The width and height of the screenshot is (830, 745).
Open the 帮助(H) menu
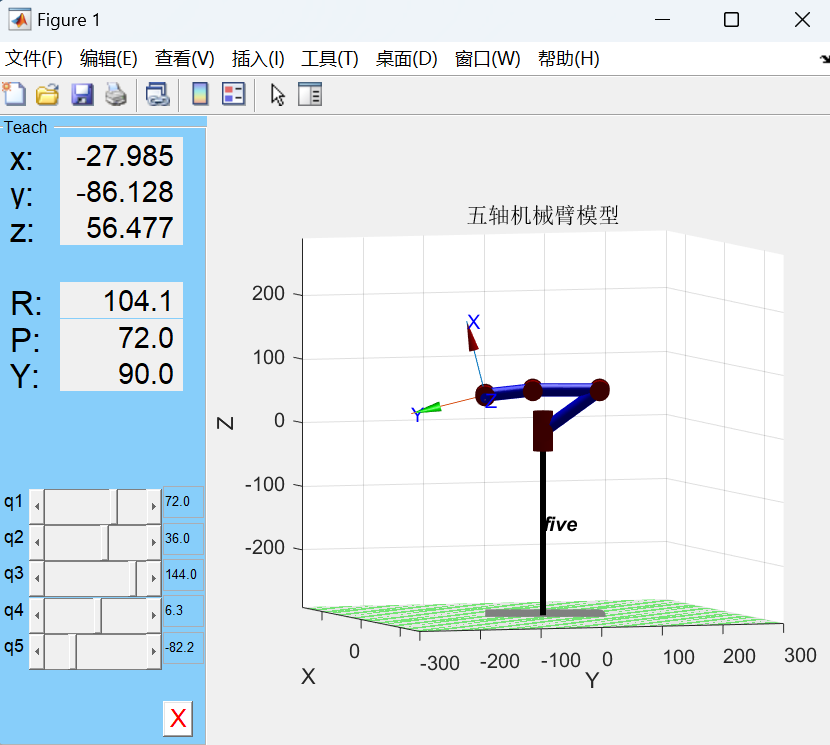coord(569,59)
